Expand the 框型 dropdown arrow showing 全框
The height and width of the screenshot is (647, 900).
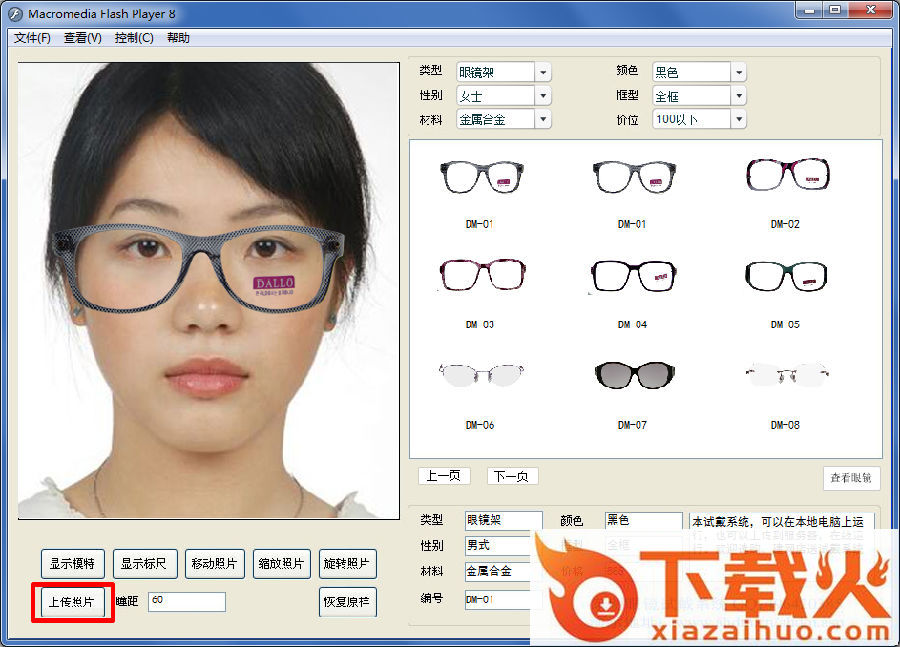click(x=739, y=96)
